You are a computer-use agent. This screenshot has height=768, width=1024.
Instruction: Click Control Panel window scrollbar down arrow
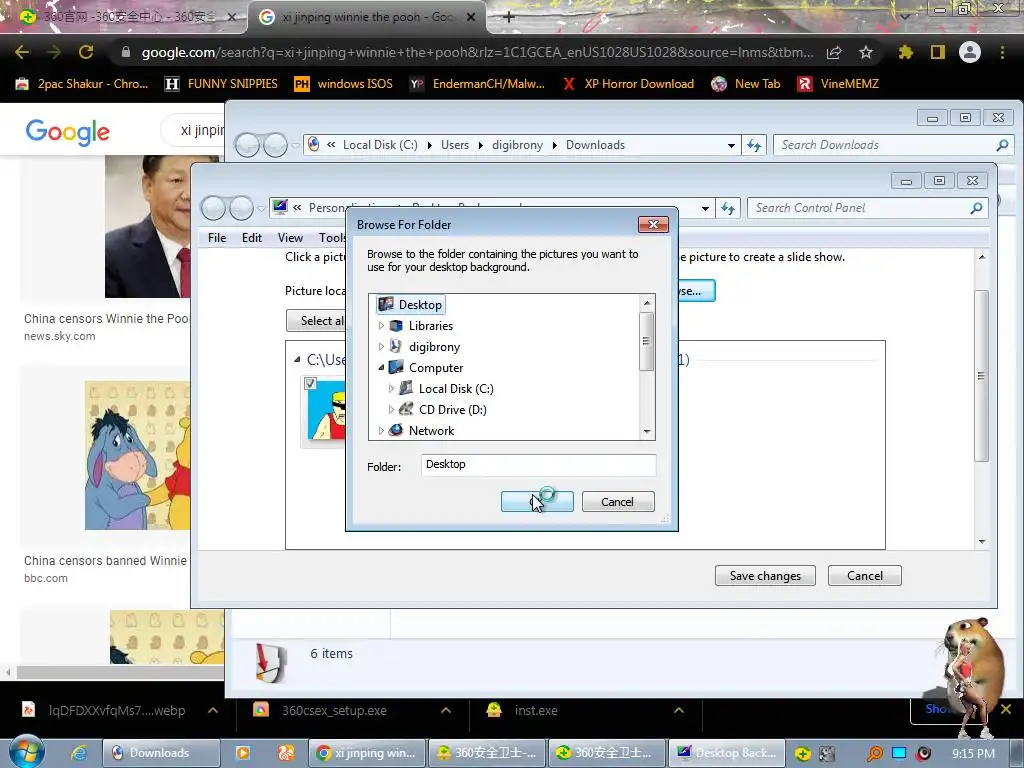tap(982, 541)
